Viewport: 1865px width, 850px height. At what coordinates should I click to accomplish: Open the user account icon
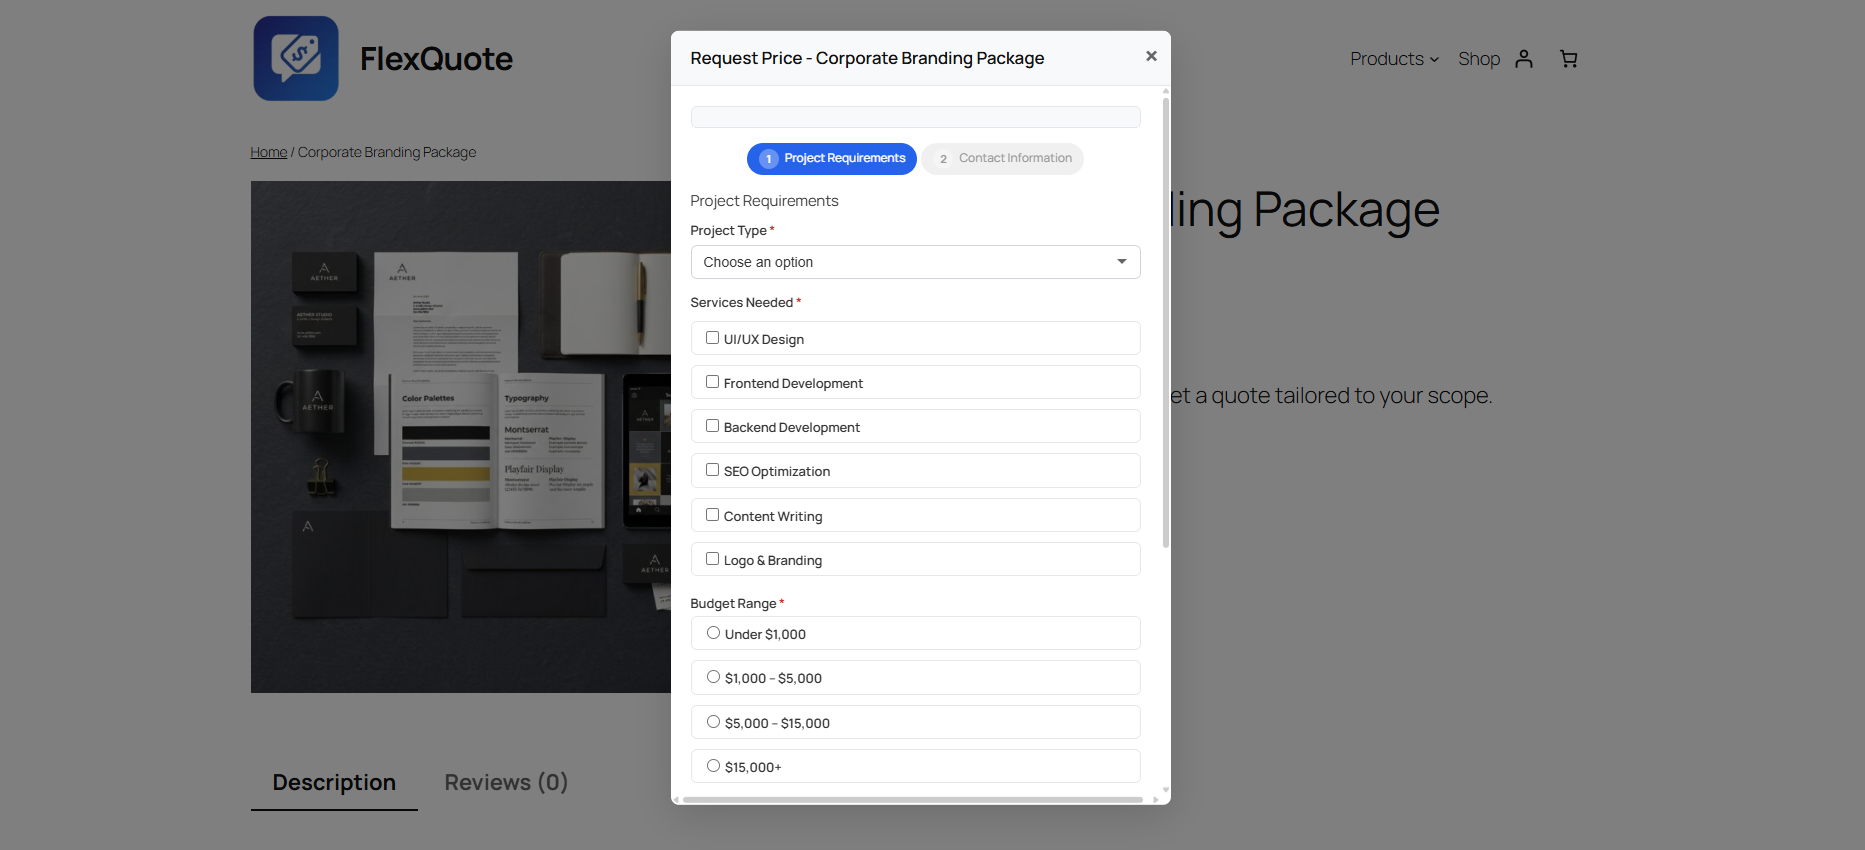pyautogui.click(x=1523, y=59)
